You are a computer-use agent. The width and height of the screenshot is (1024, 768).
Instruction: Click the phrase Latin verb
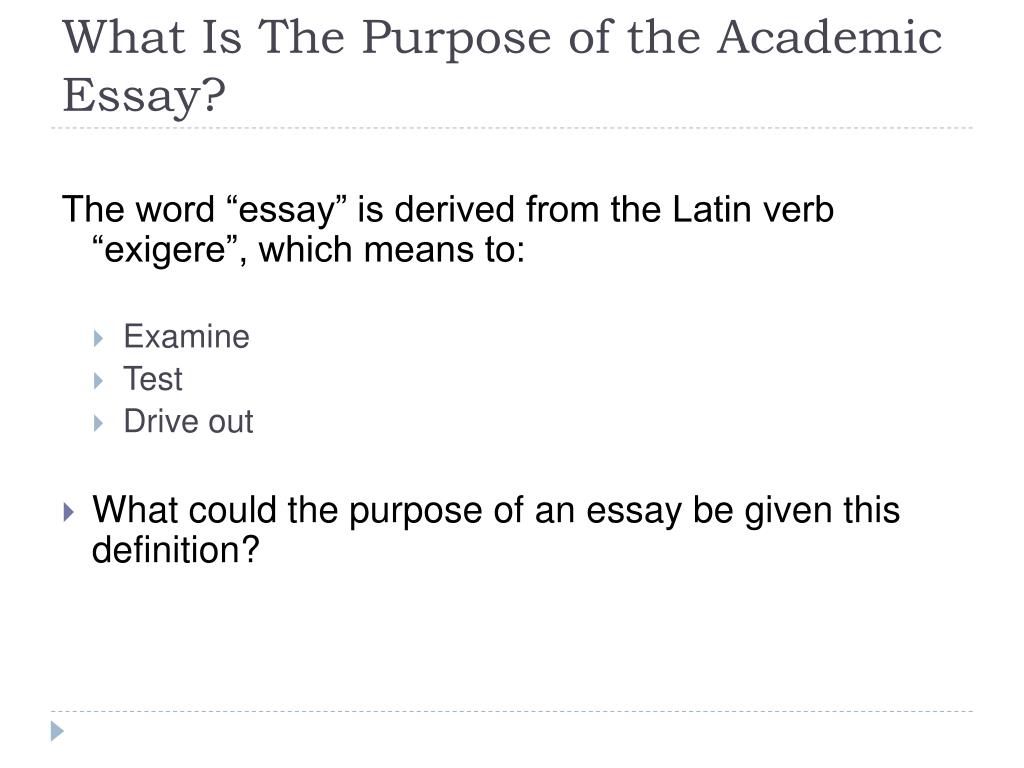pyautogui.click(x=753, y=210)
